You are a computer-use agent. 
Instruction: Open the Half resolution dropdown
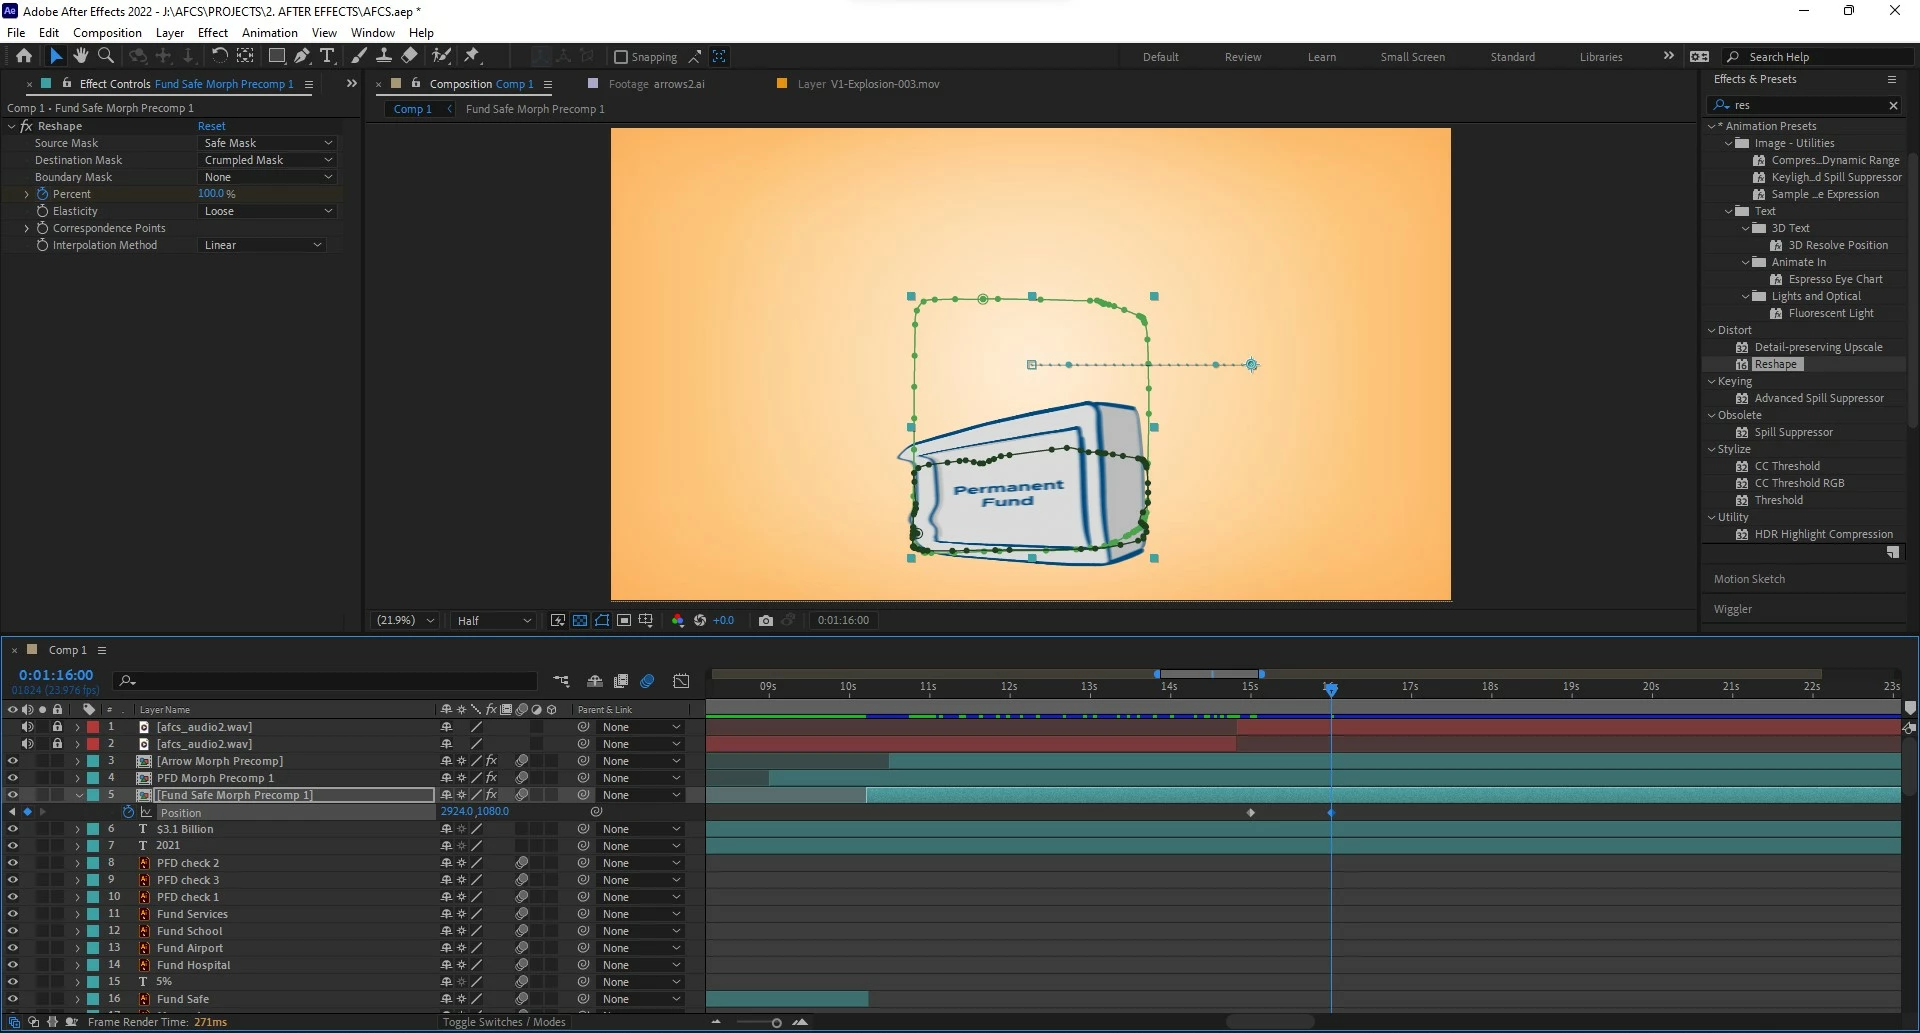pyautogui.click(x=494, y=621)
